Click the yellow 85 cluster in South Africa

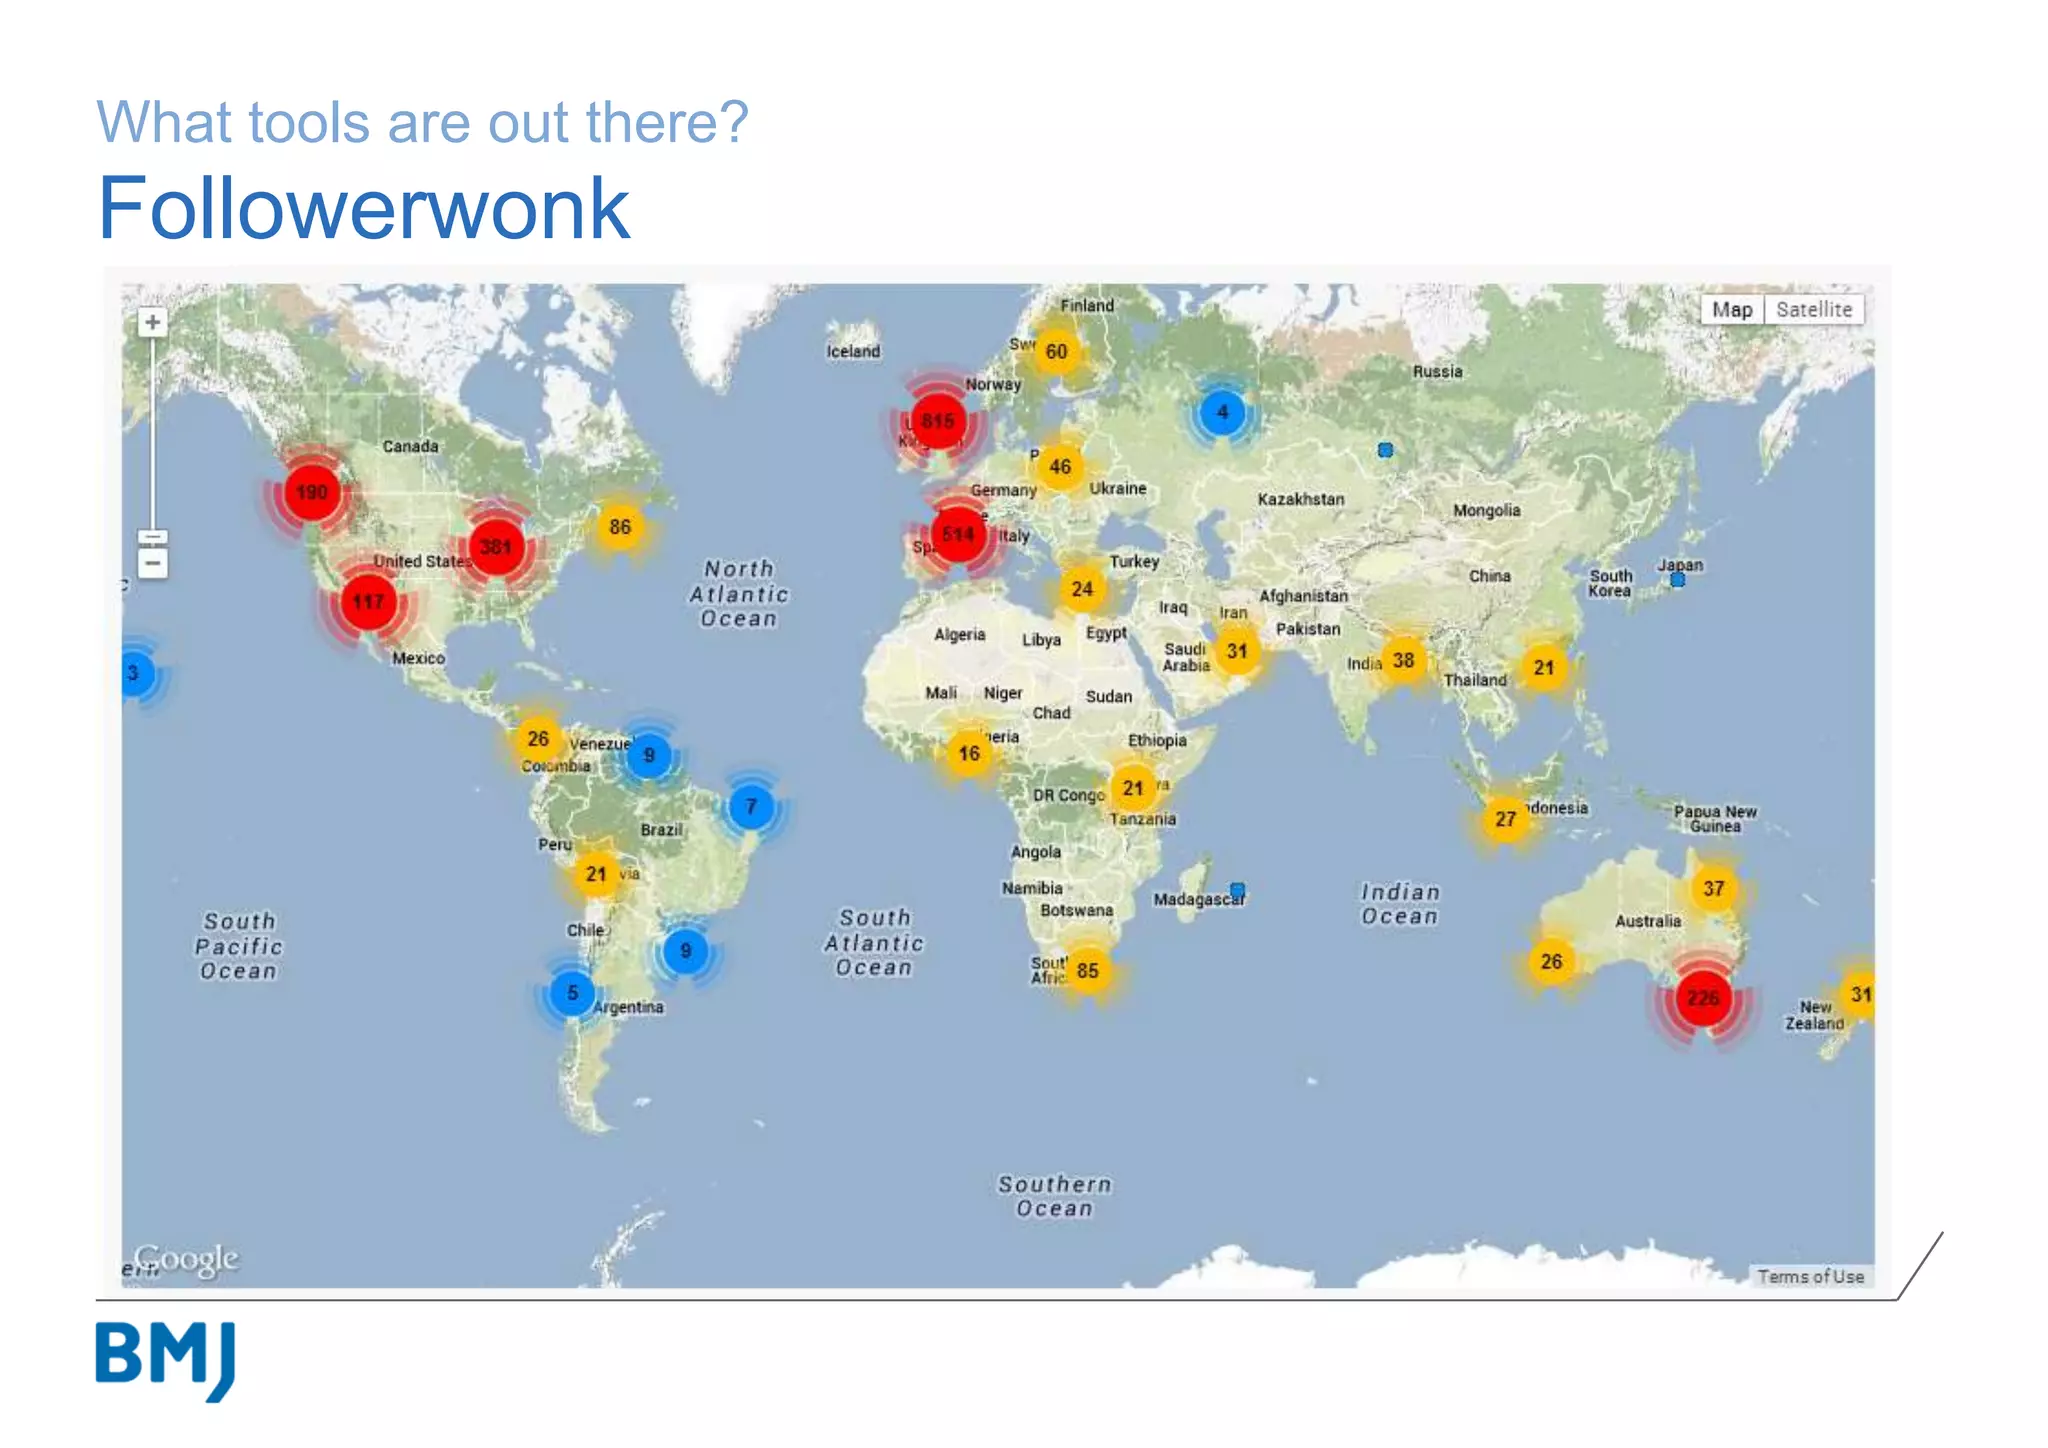pyautogui.click(x=1087, y=970)
